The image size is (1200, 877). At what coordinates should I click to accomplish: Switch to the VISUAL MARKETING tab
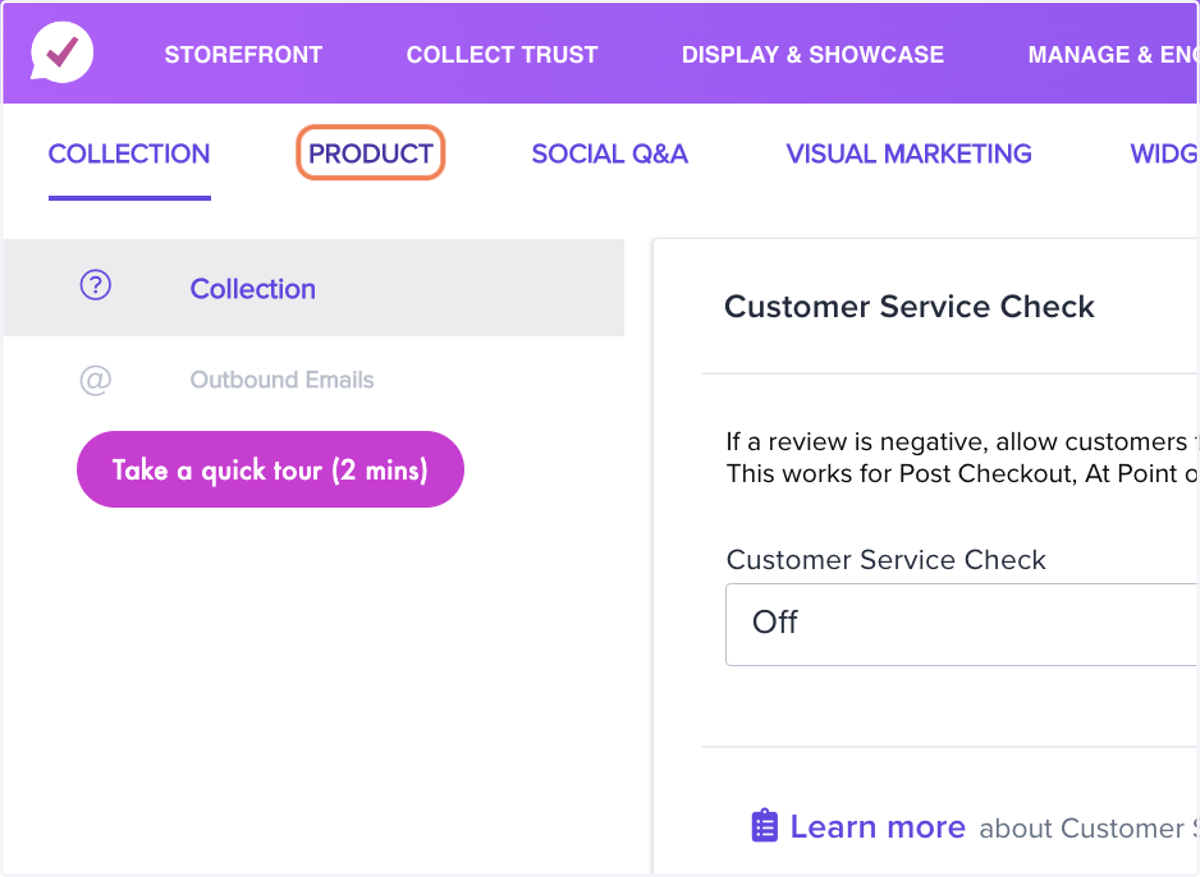click(909, 154)
